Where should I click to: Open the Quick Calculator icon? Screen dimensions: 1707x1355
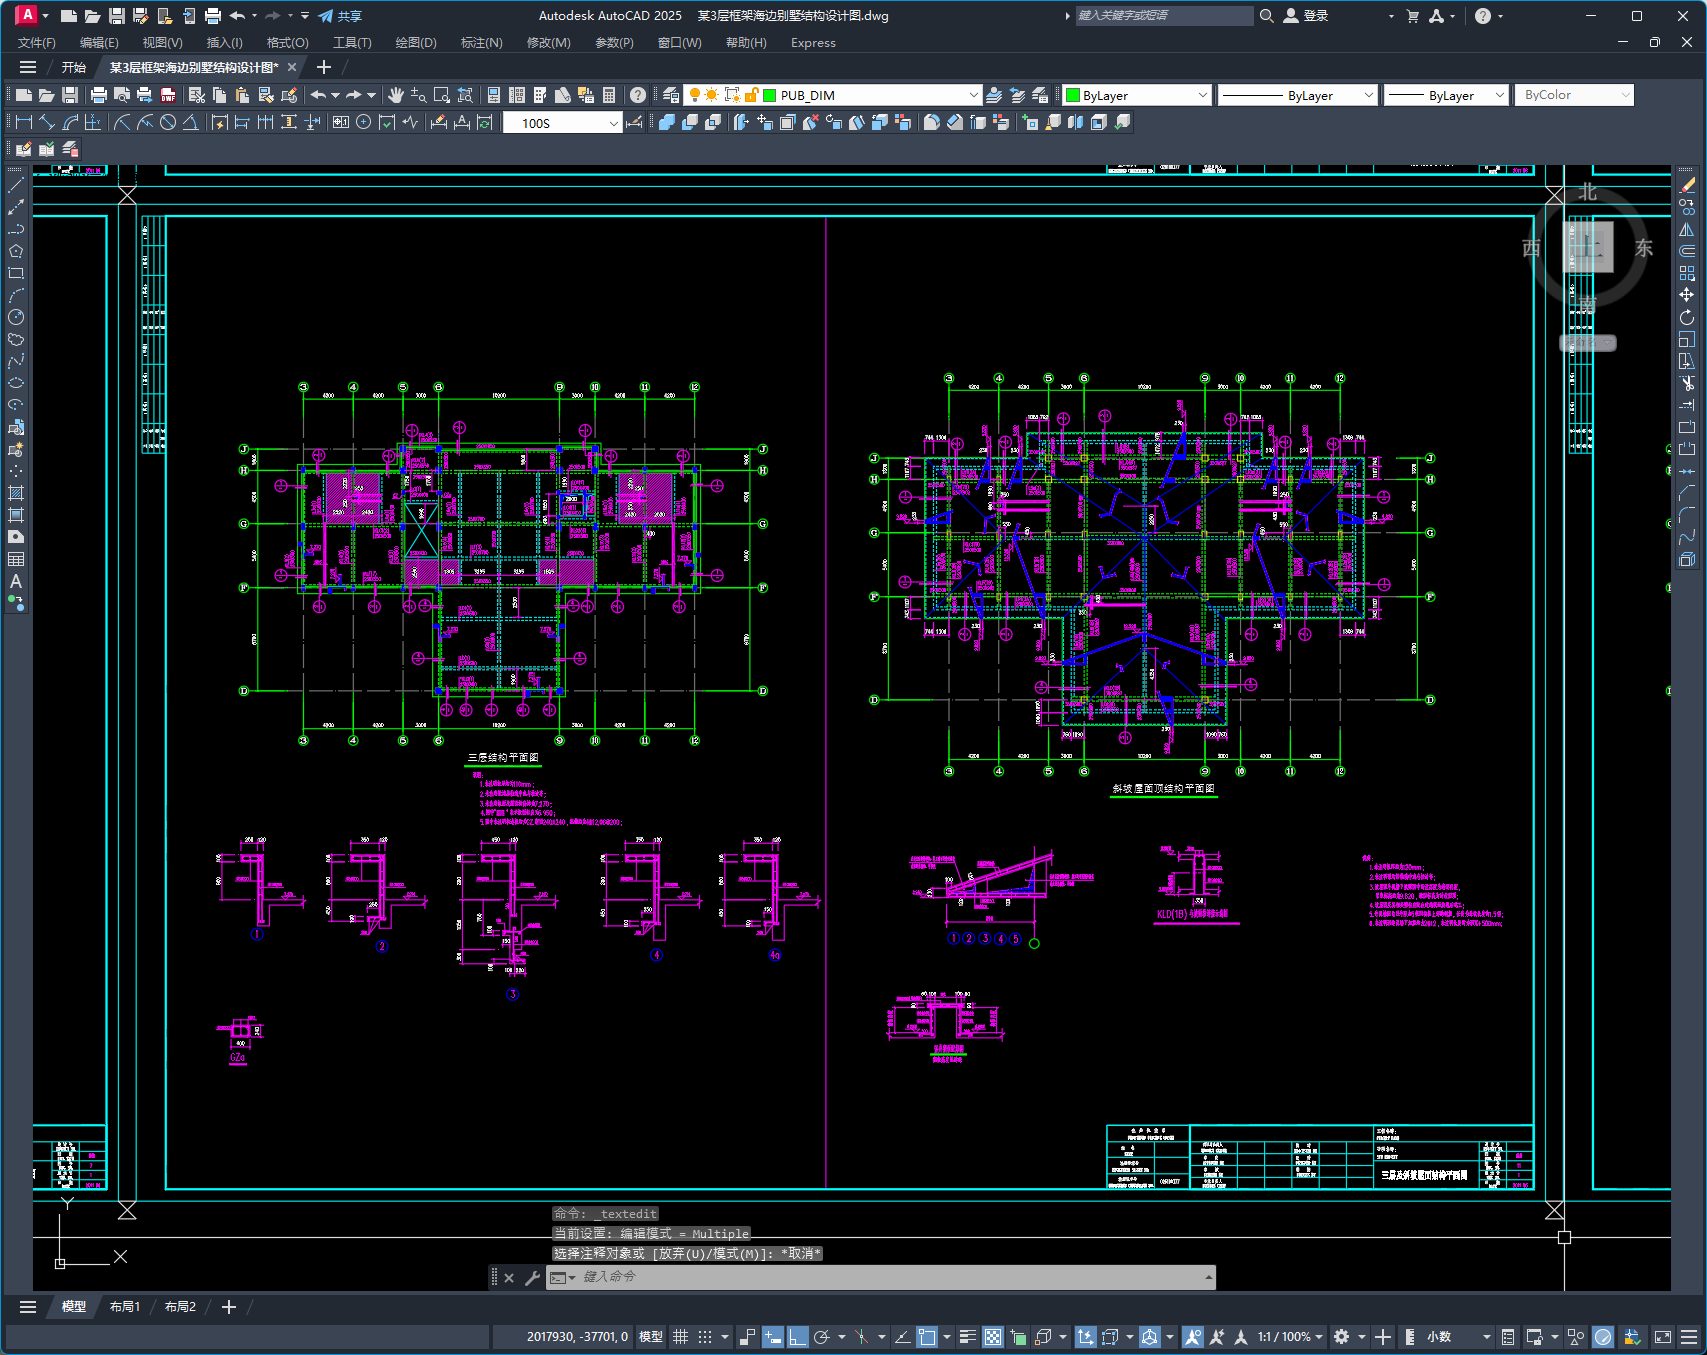[x=609, y=95]
